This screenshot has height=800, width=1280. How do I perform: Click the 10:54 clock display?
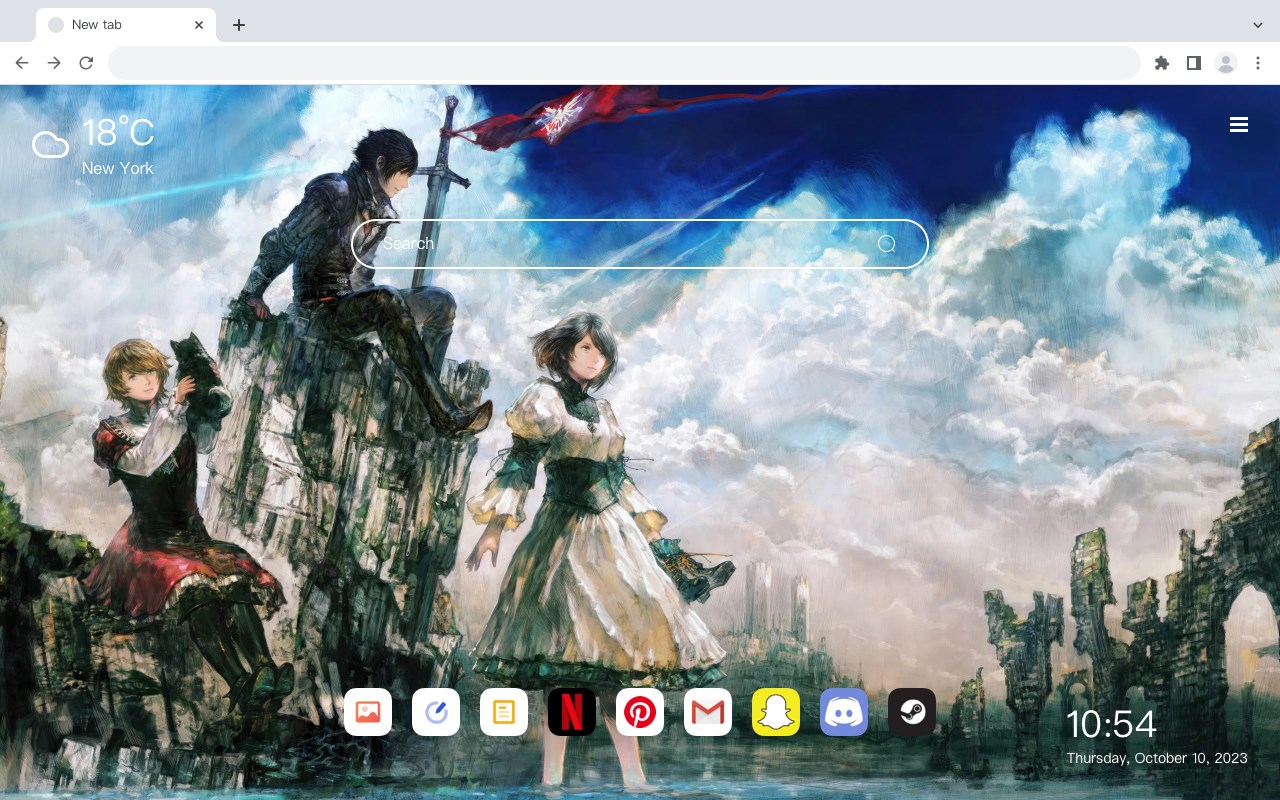pyautogui.click(x=1111, y=724)
